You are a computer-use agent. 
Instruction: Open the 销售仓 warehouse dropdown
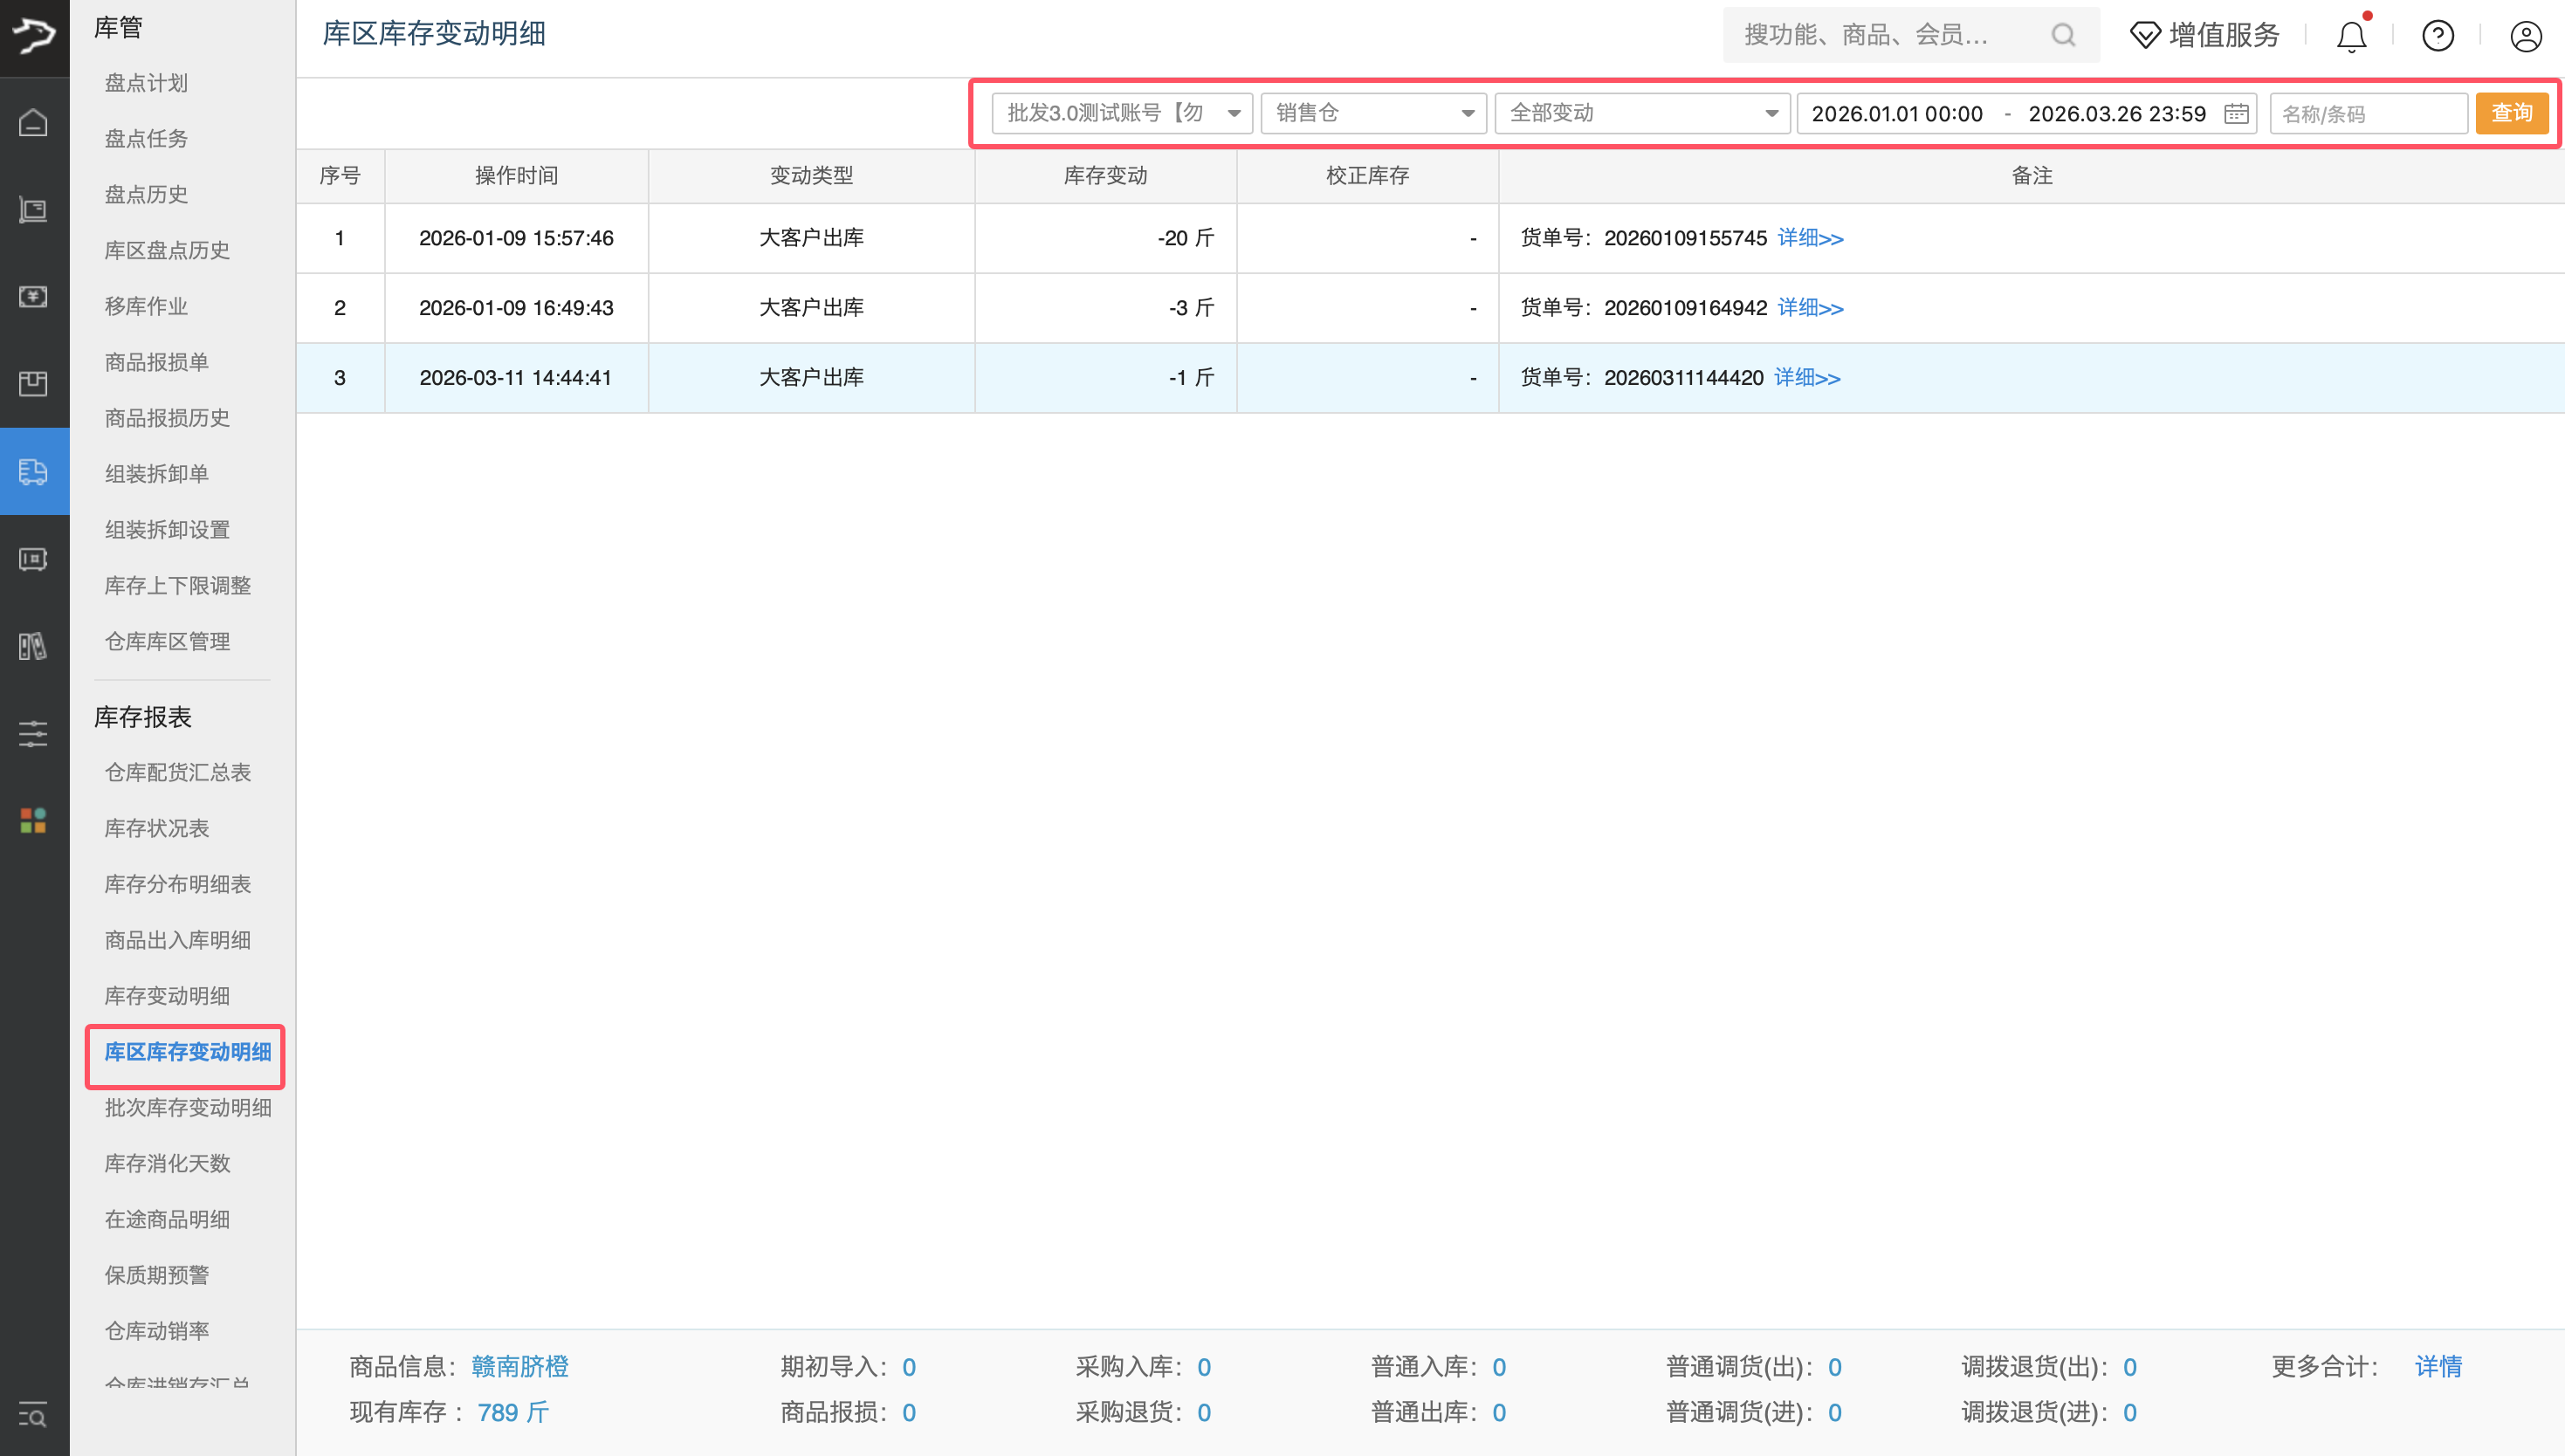pos(1374,113)
